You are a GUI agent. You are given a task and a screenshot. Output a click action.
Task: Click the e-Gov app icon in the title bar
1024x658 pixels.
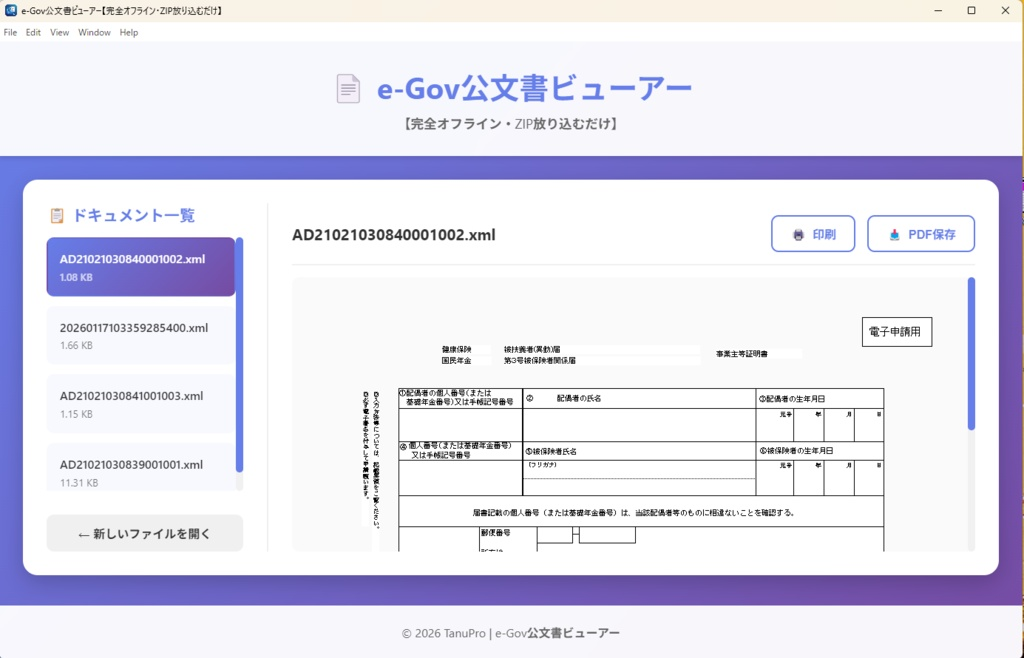10,10
